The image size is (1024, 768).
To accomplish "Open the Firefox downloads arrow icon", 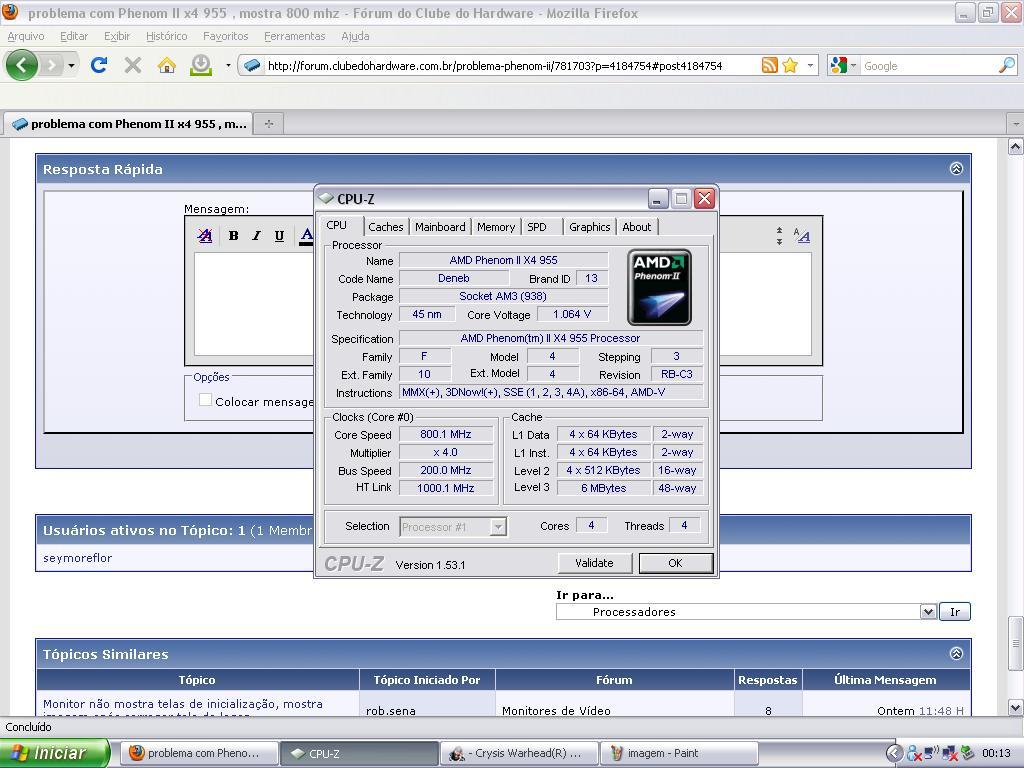I will click(201, 65).
